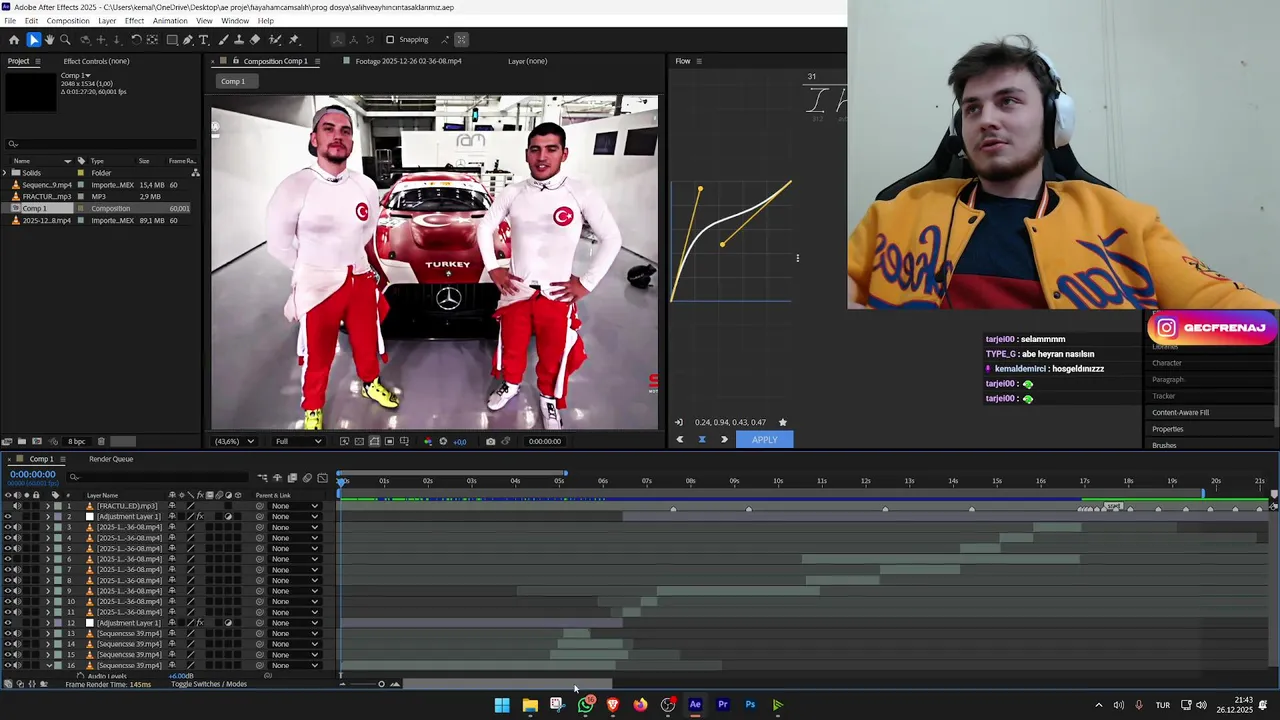Open Parent None dropdown for layer 14
Image resolution: width=1280 pixels, height=720 pixels.
click(x=294, y=644)
